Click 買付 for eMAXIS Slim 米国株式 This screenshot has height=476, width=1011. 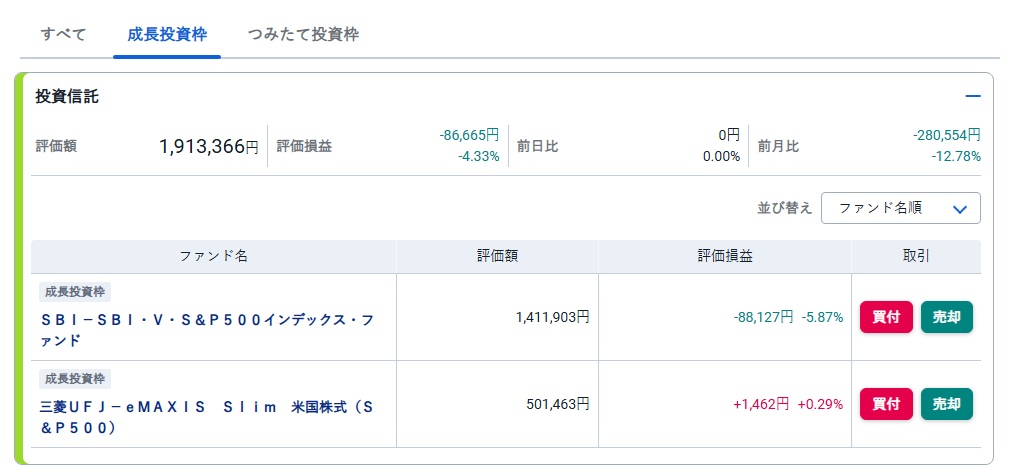pyautogui.click(x=886, y=404)
